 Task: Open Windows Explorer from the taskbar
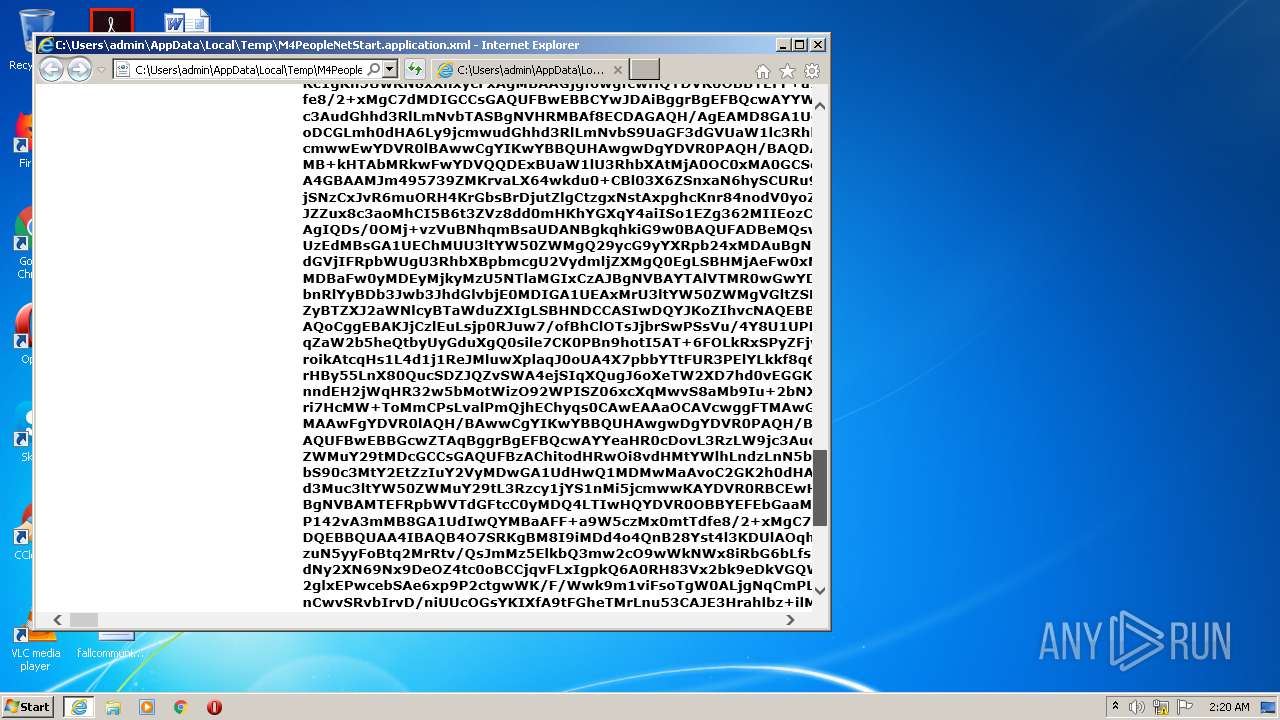pyautogui.click(x=113, y=707)
